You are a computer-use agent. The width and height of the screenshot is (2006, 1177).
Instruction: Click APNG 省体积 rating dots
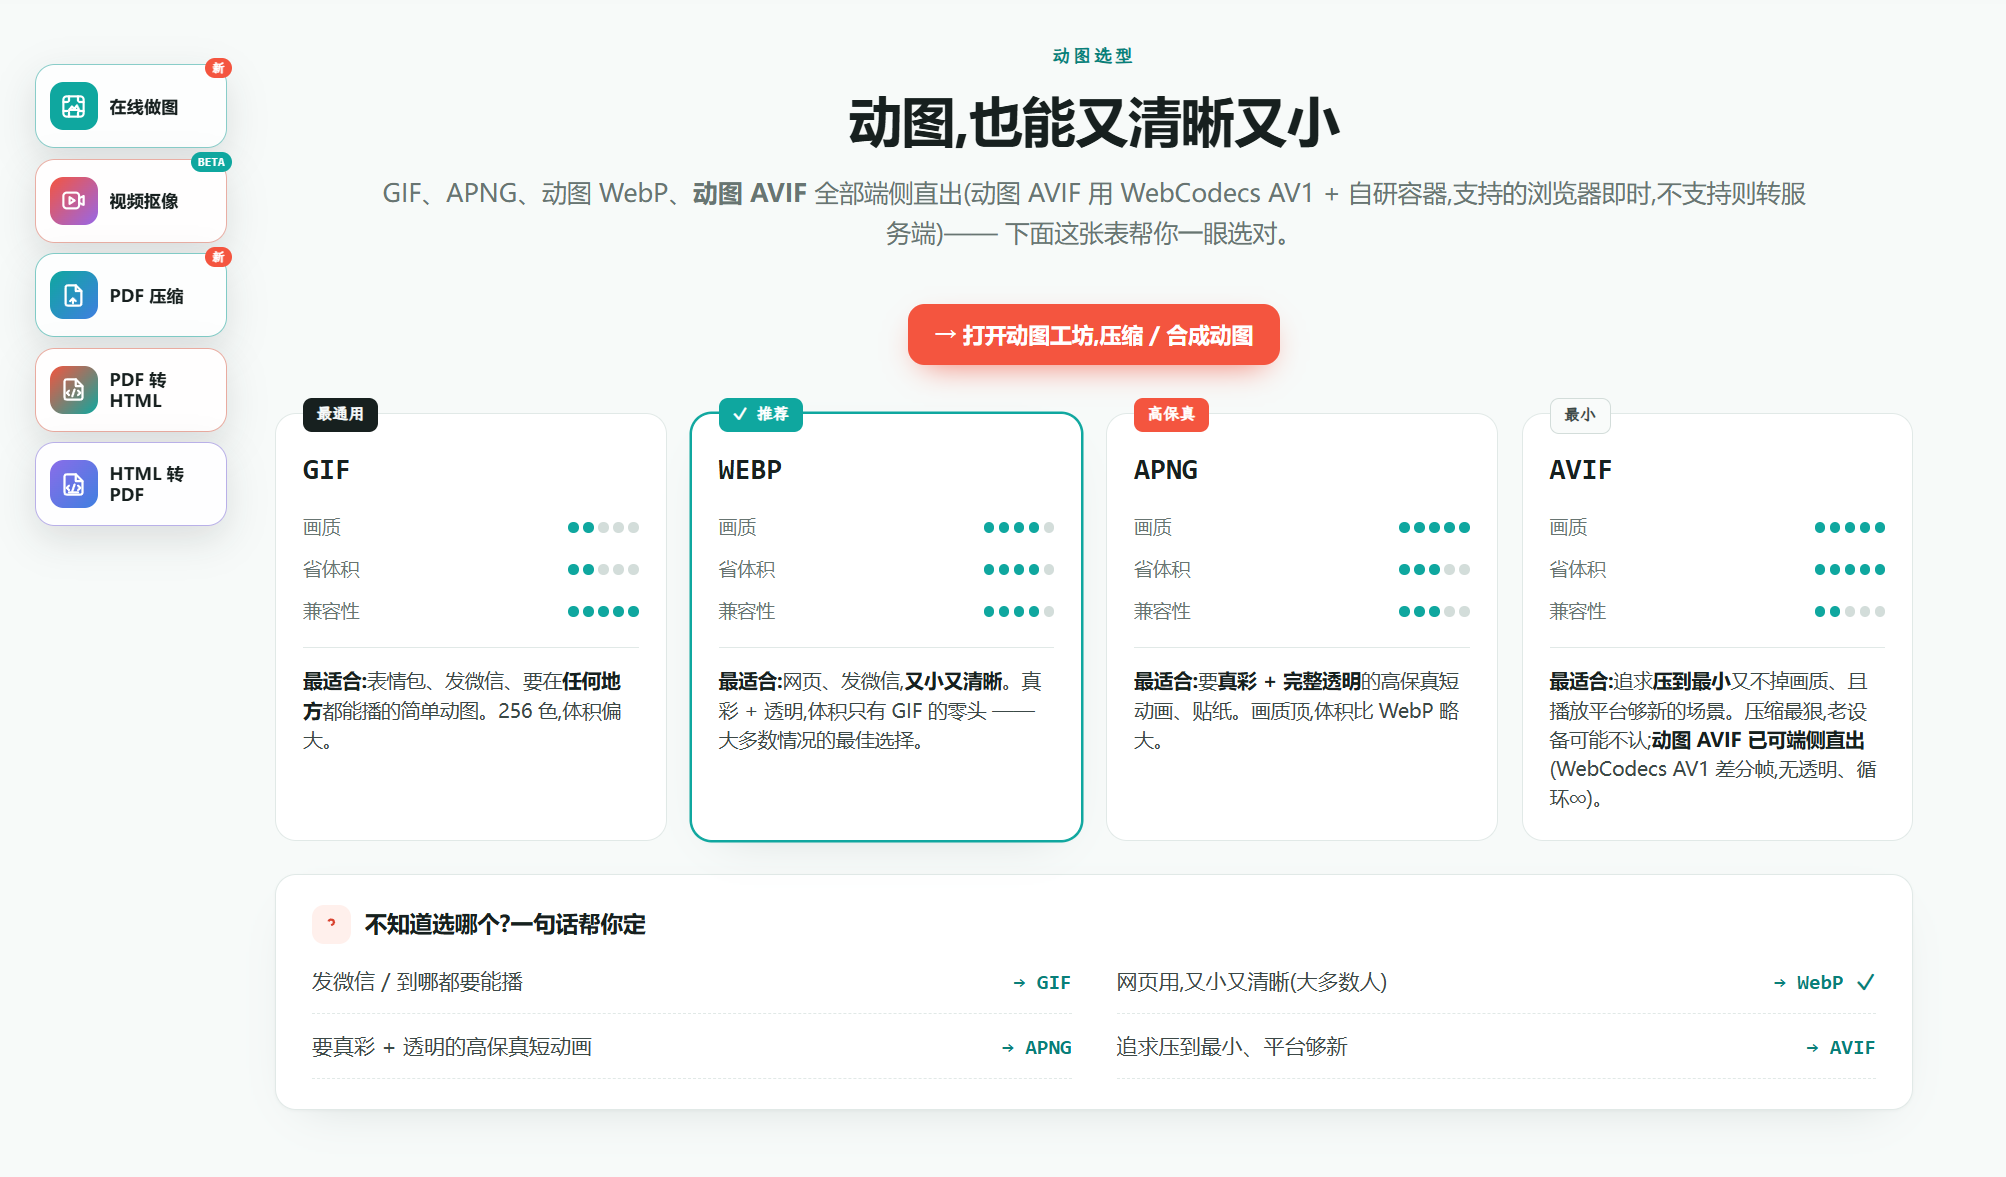tap(1434, 570)
